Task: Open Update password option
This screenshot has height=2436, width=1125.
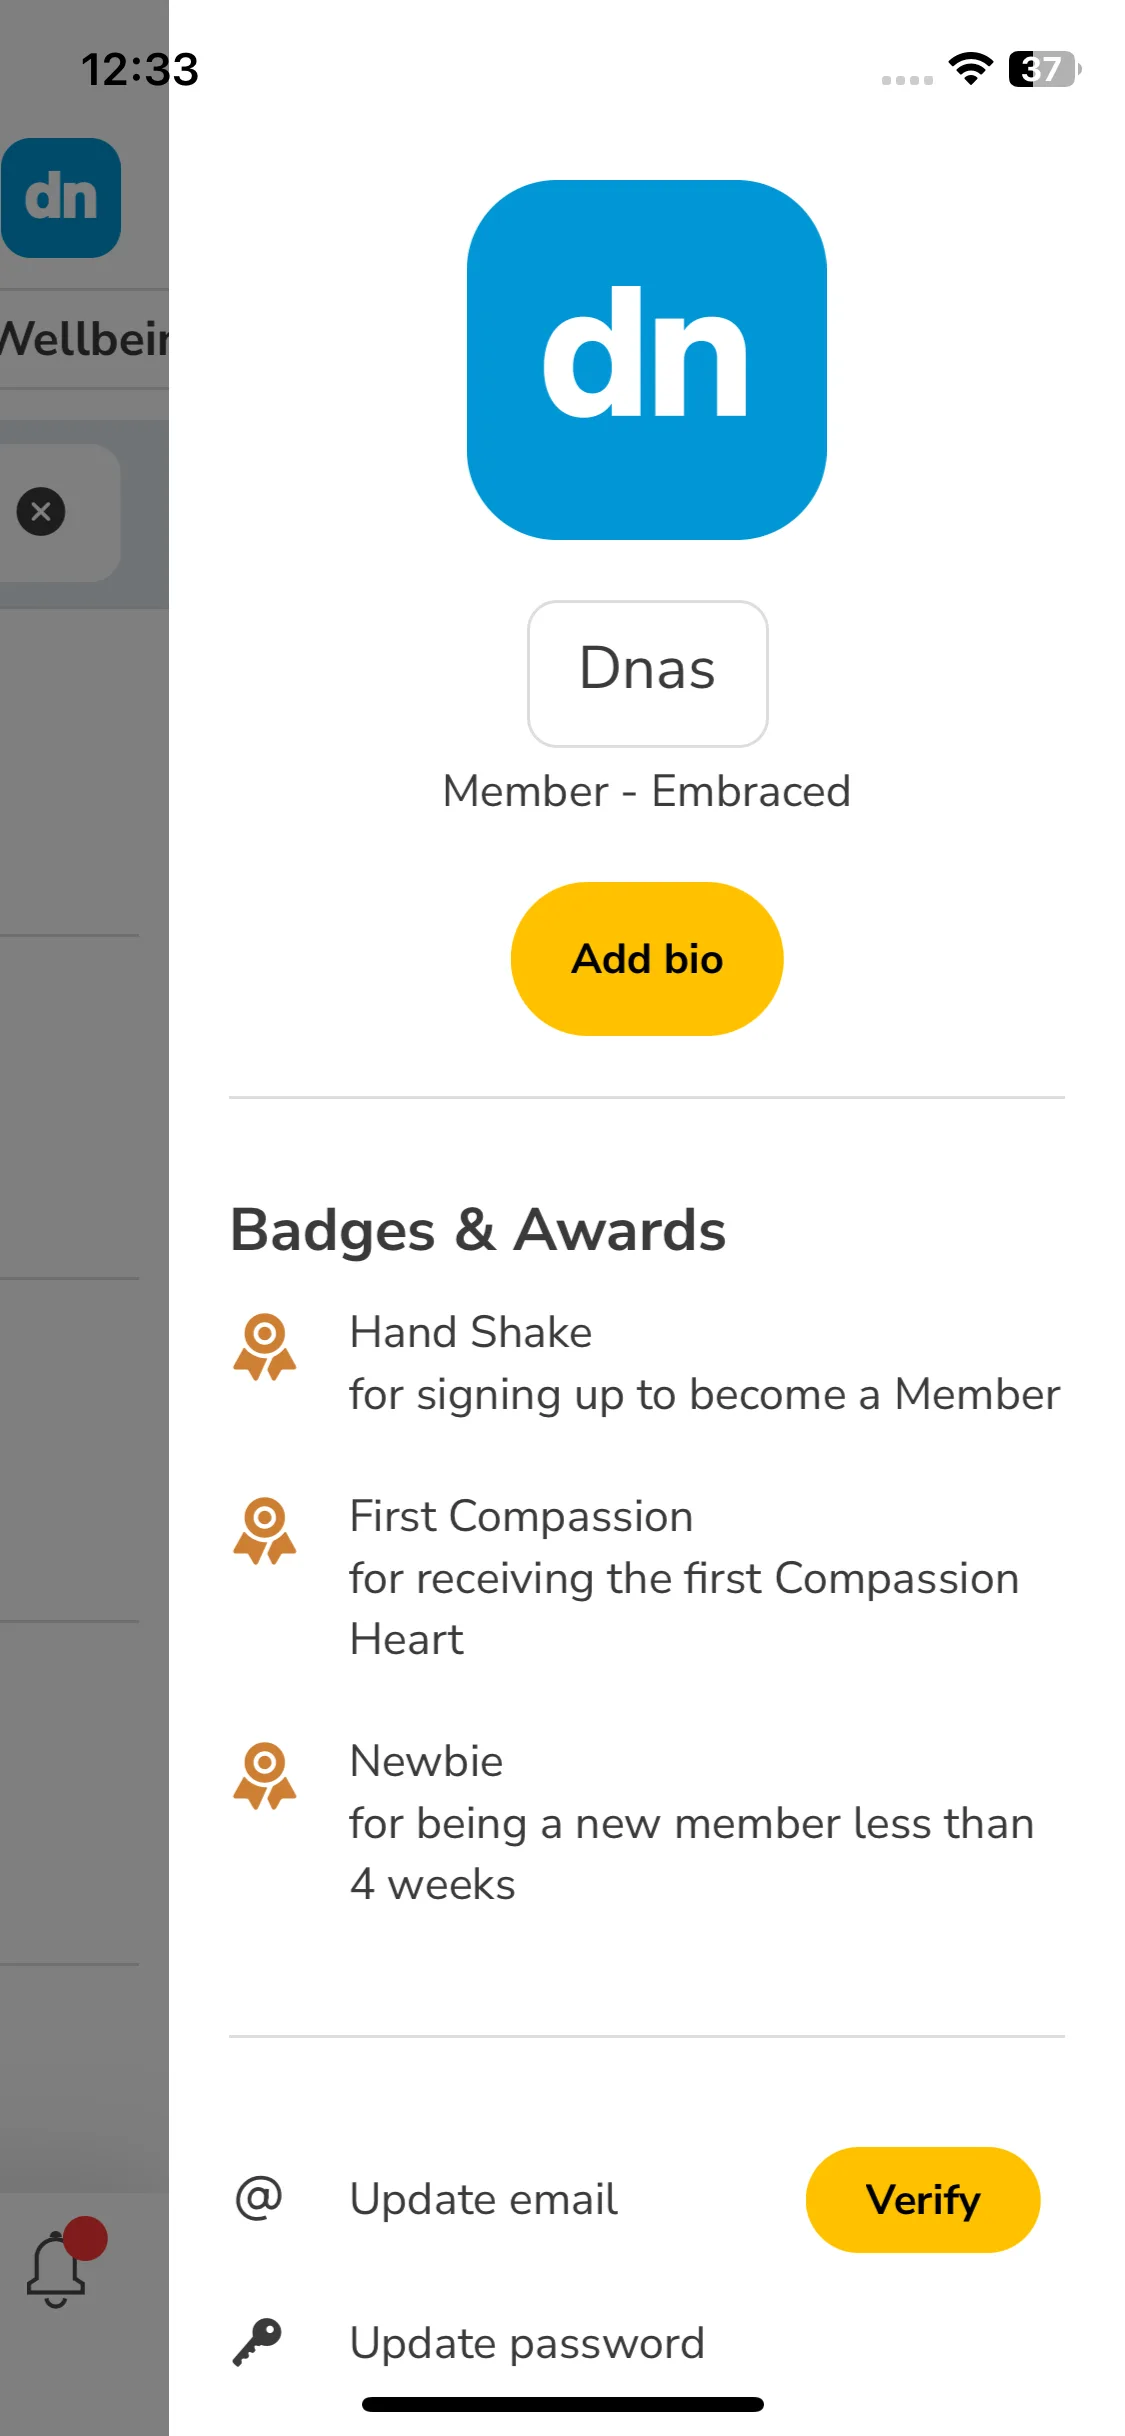Action: click(527, 2344)
